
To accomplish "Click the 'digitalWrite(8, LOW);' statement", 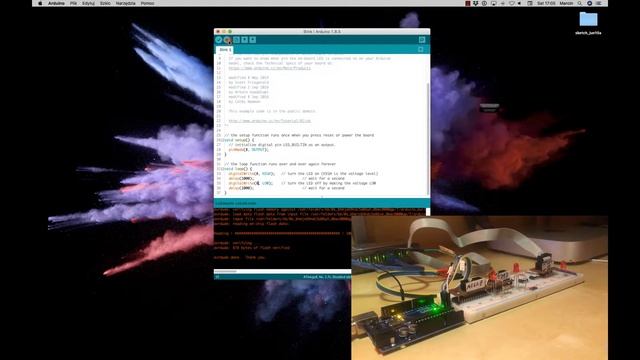I will [x=251, y=183].
